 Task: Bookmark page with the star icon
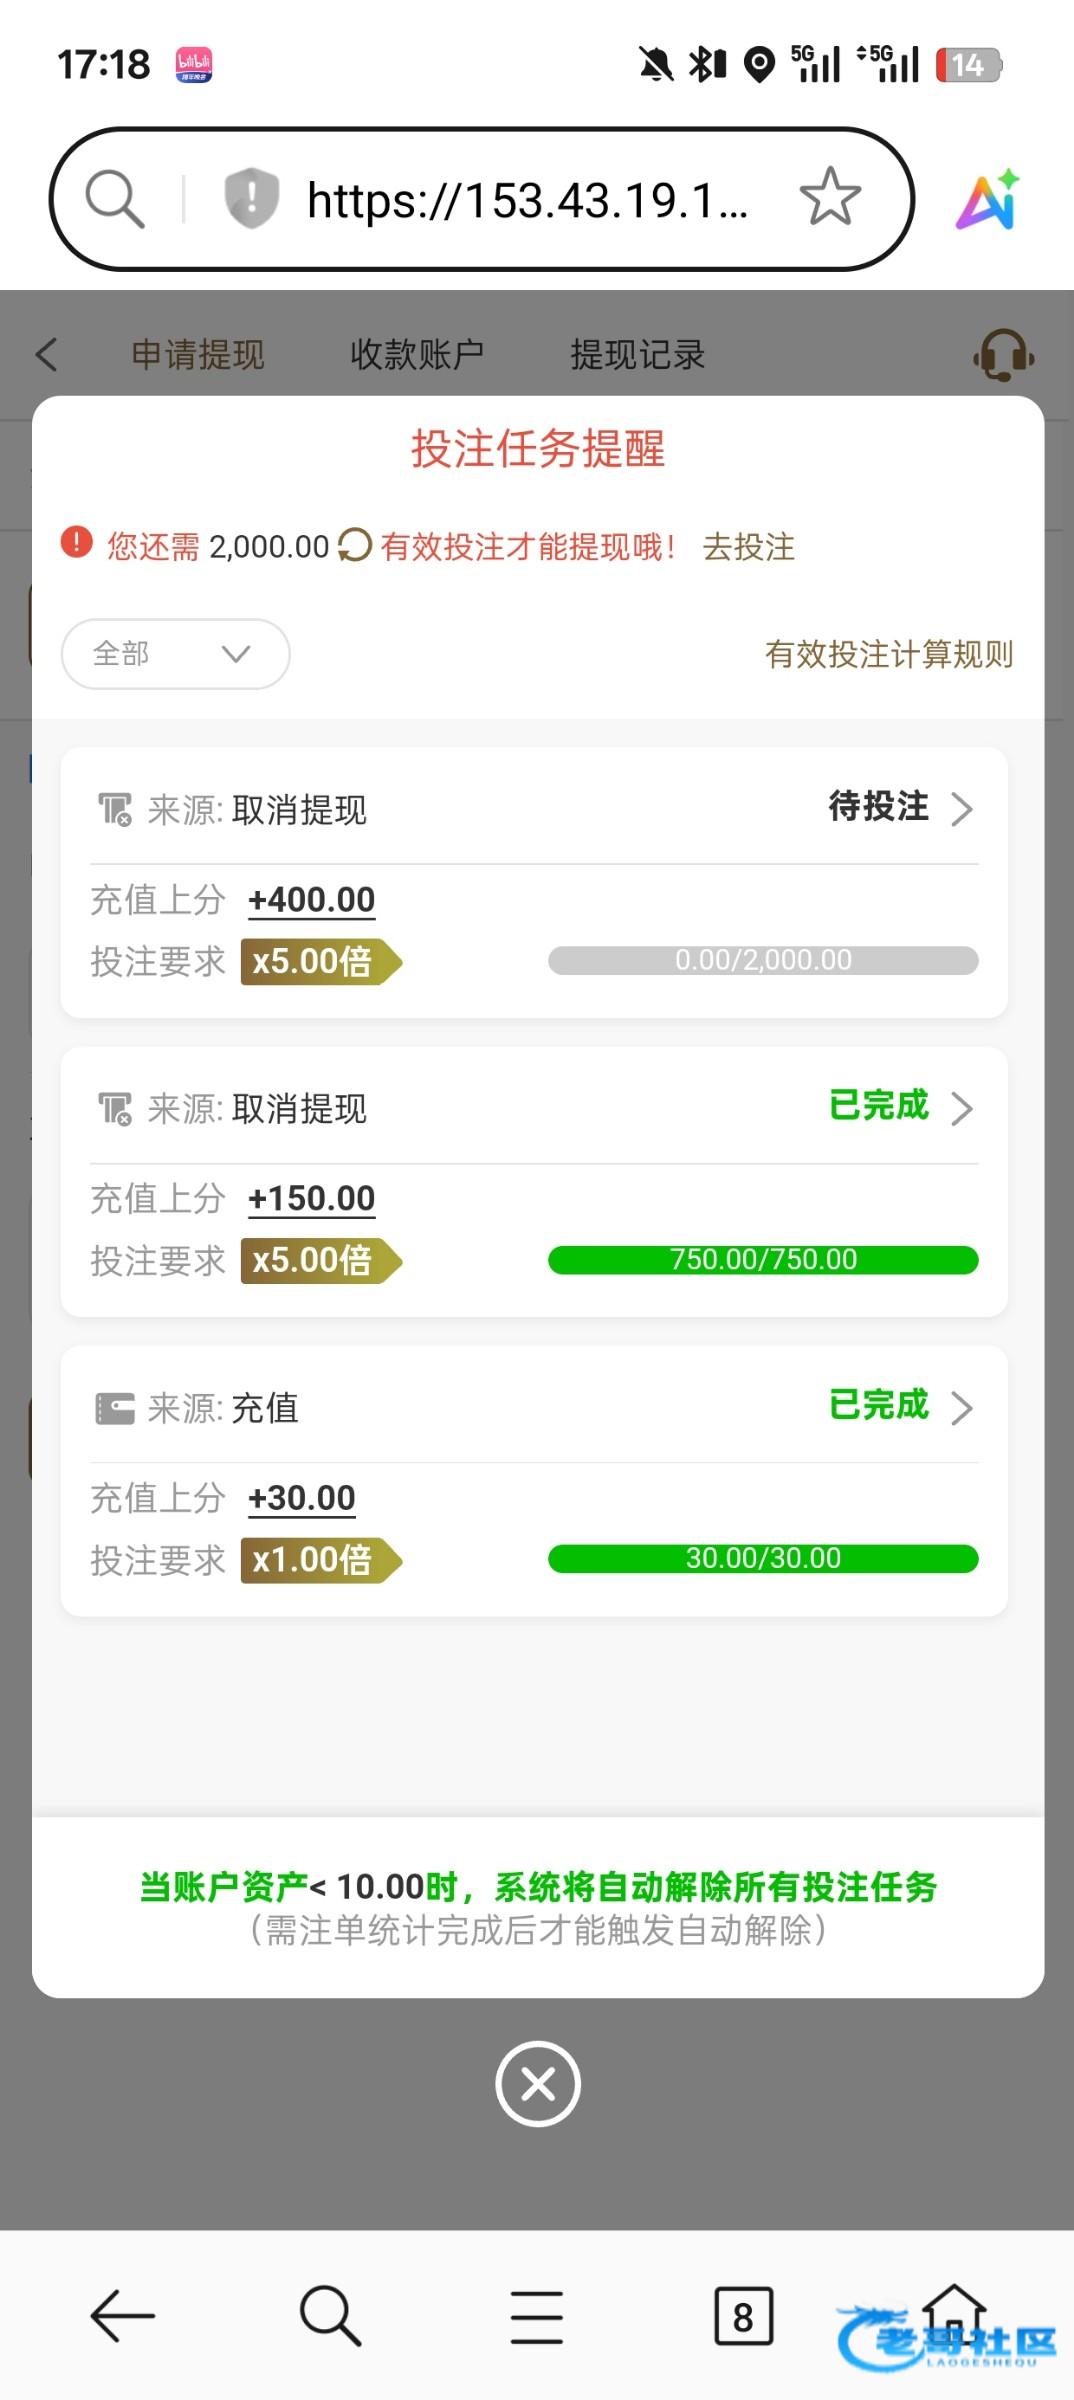point(830,198)
